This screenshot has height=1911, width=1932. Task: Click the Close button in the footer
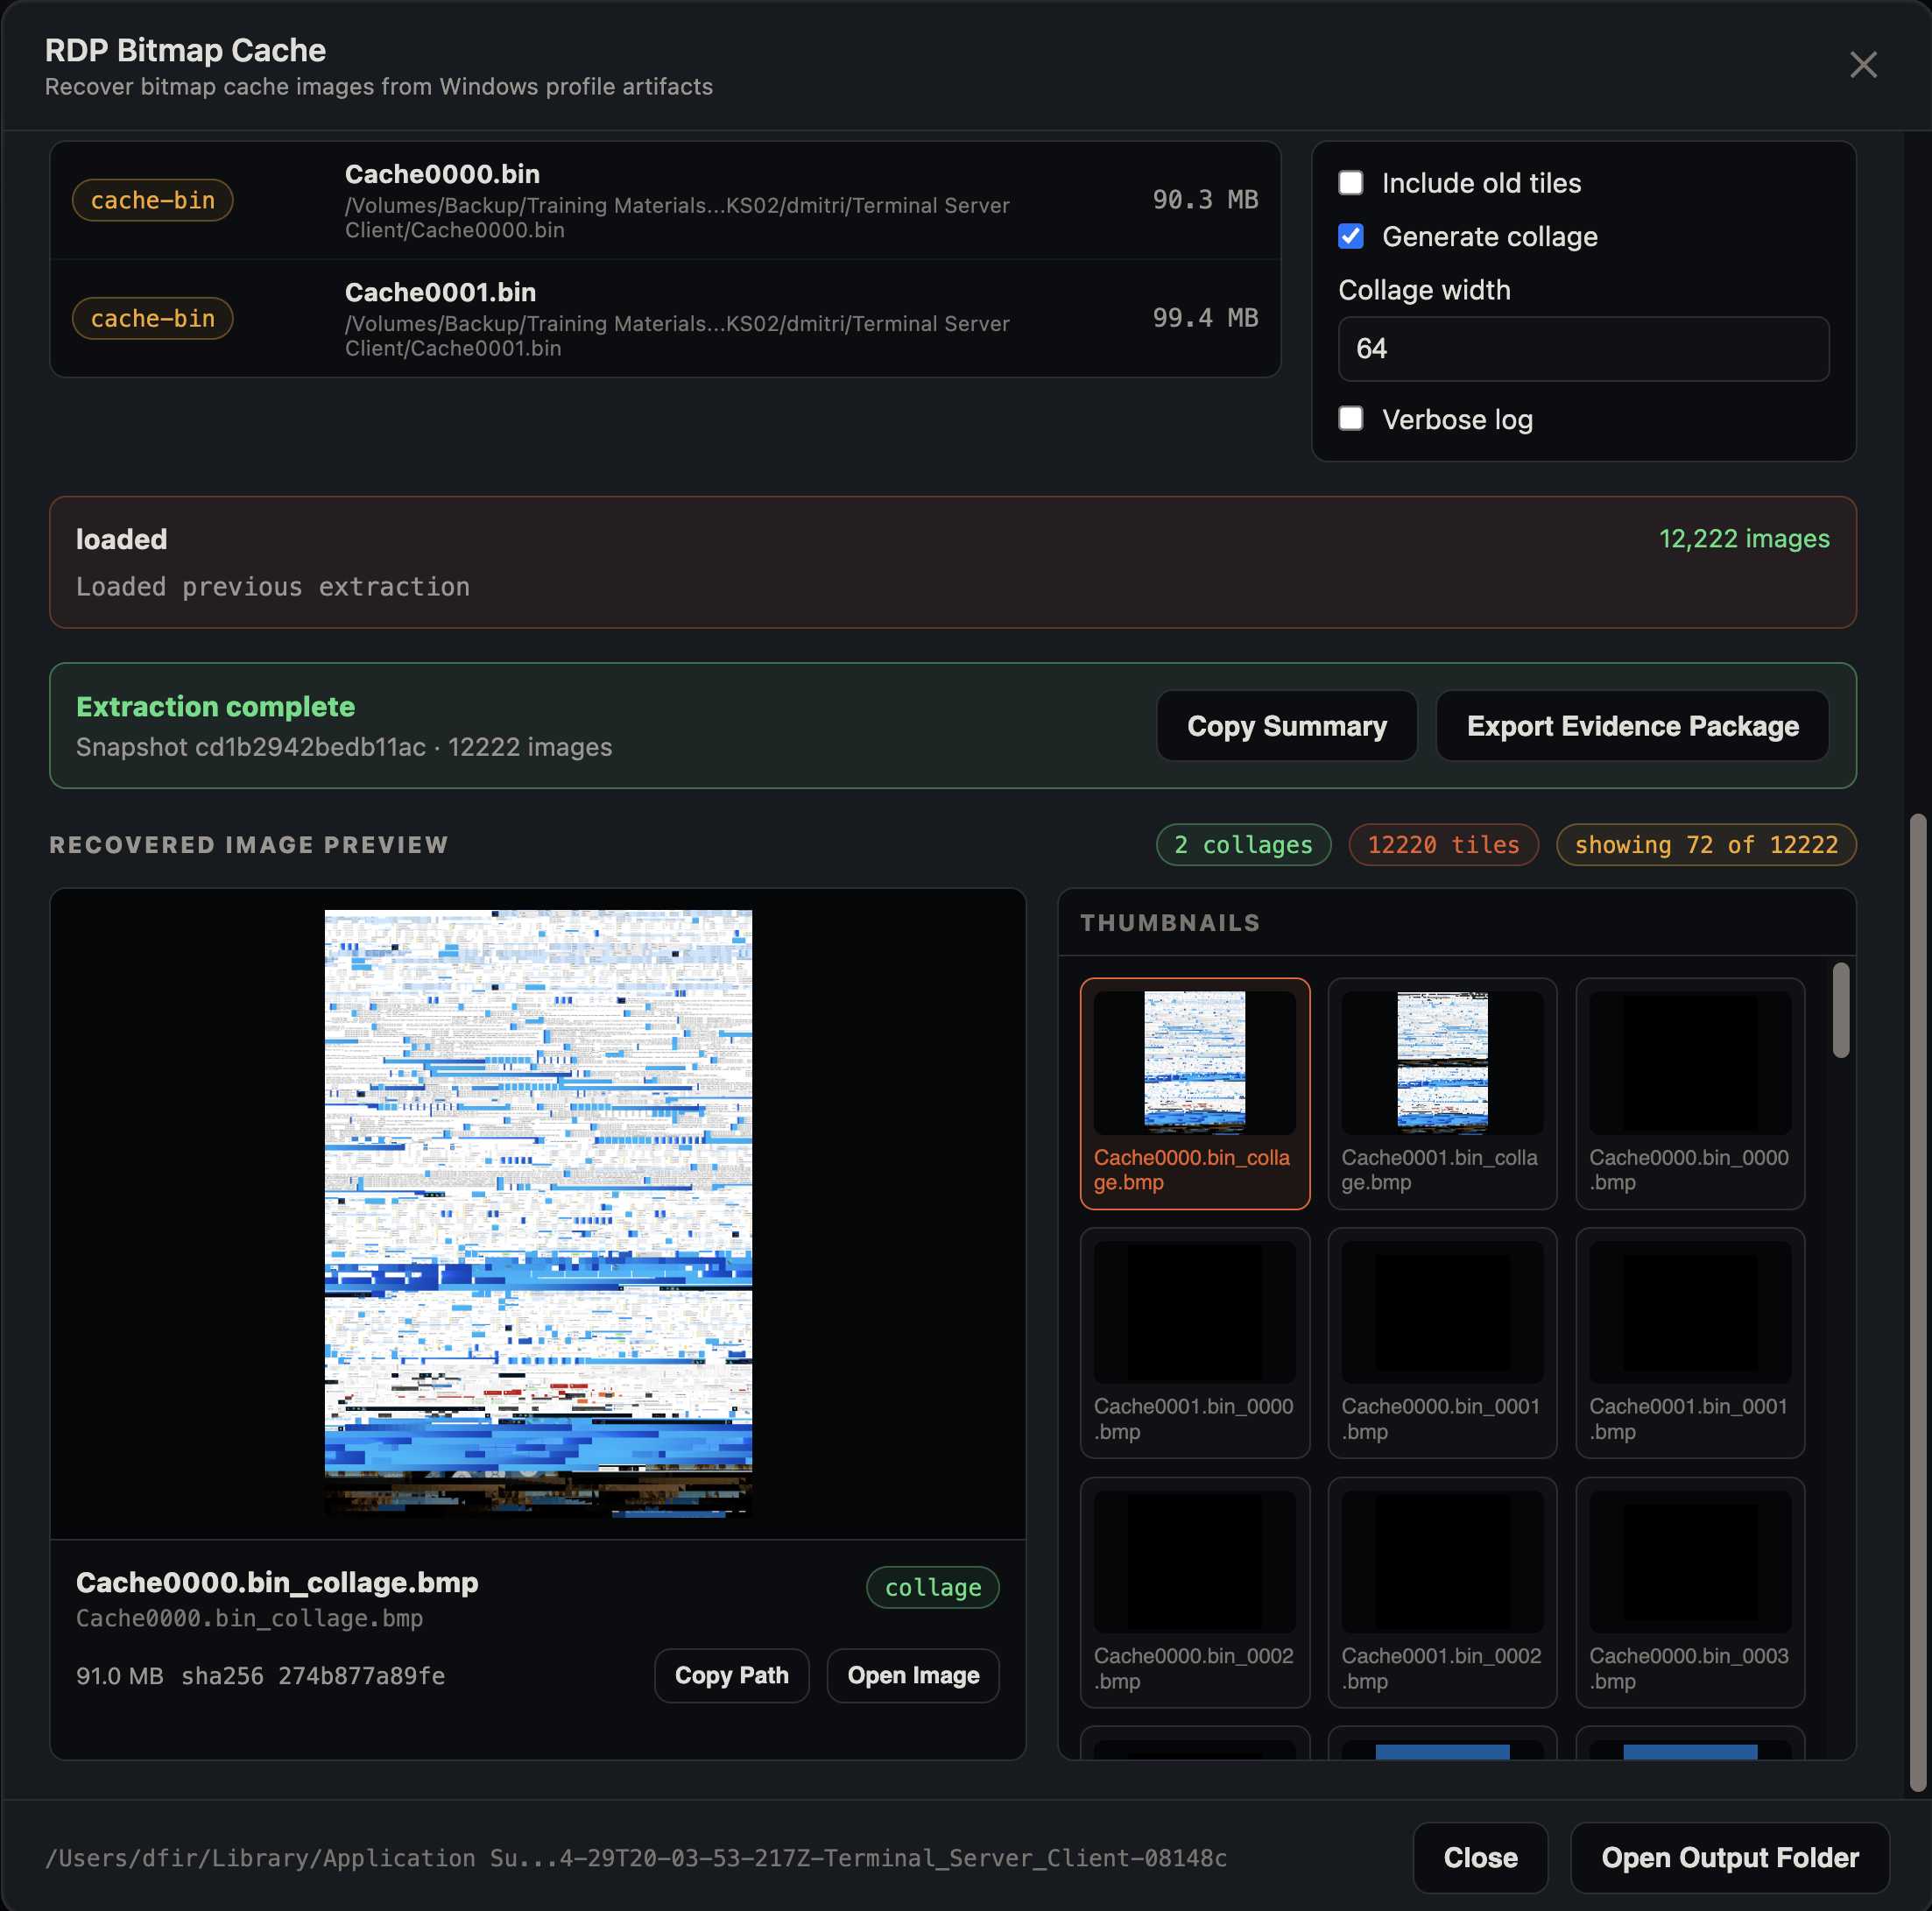click(1480, 1858)
